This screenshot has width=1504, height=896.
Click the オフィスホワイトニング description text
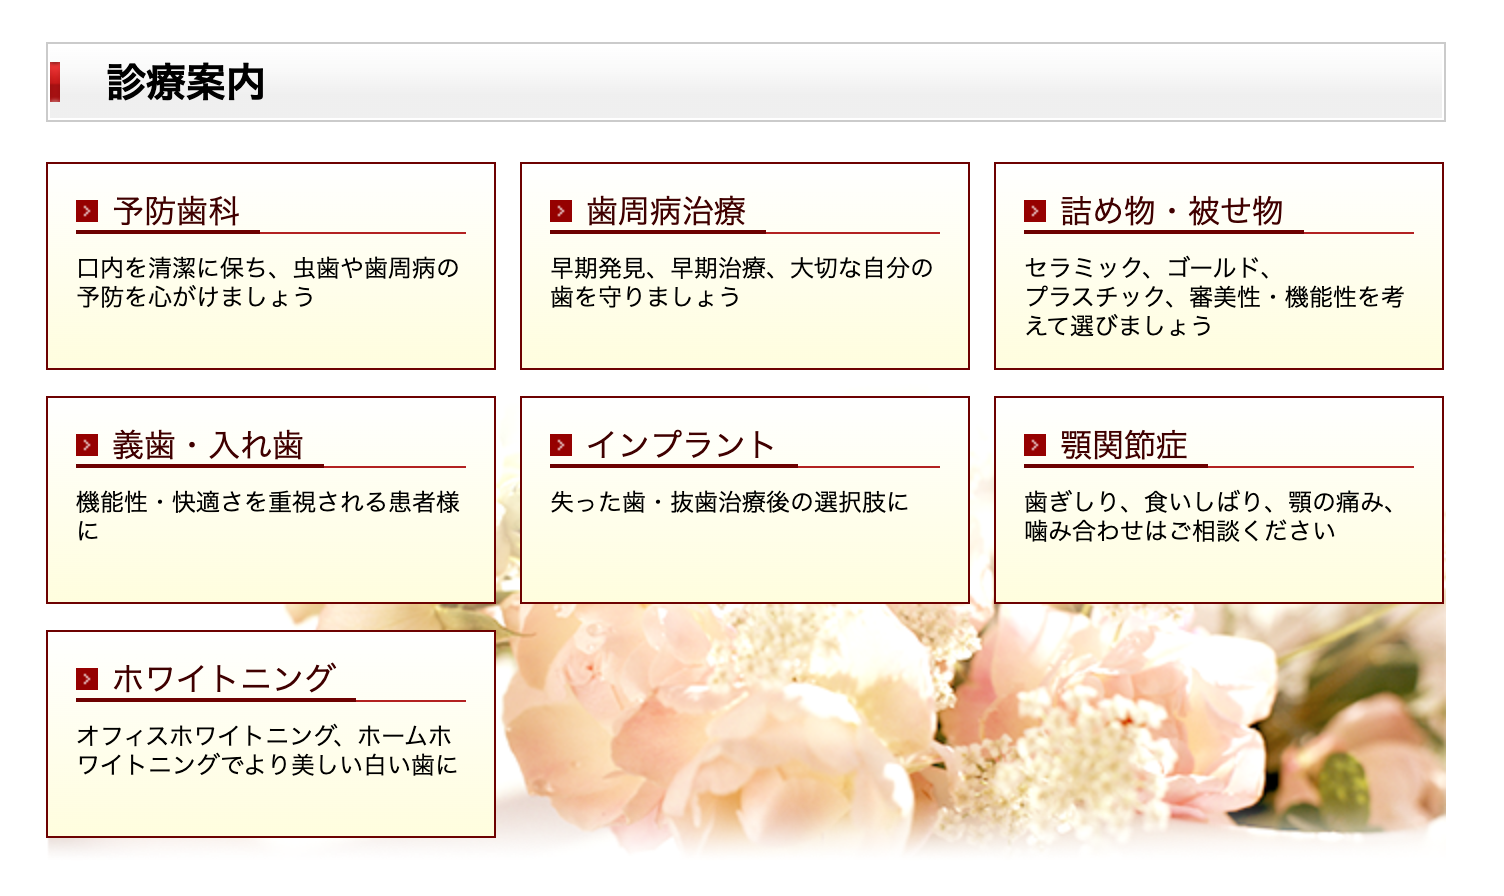coord(267,750)
